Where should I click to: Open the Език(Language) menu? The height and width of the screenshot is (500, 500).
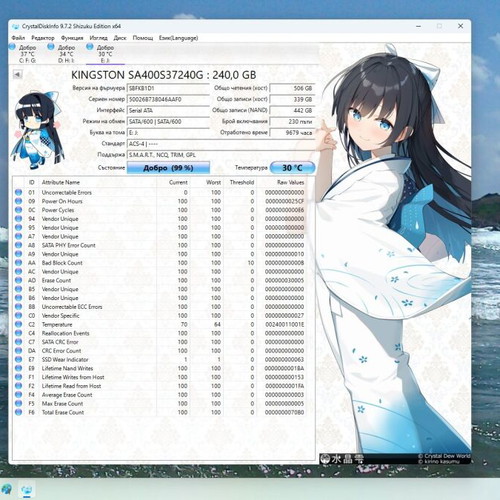click(x=178, y=38)
